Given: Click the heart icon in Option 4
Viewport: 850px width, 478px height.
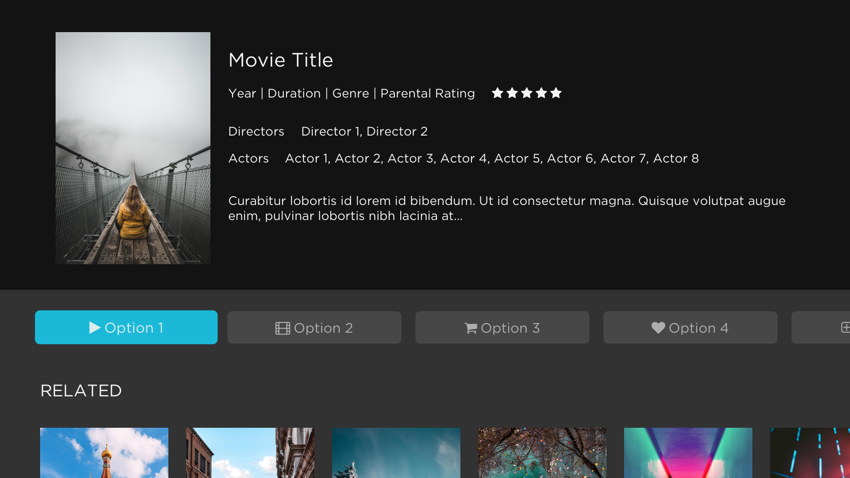Looking at the screenshot, I should pyautogui.click(x=658, y=328).
